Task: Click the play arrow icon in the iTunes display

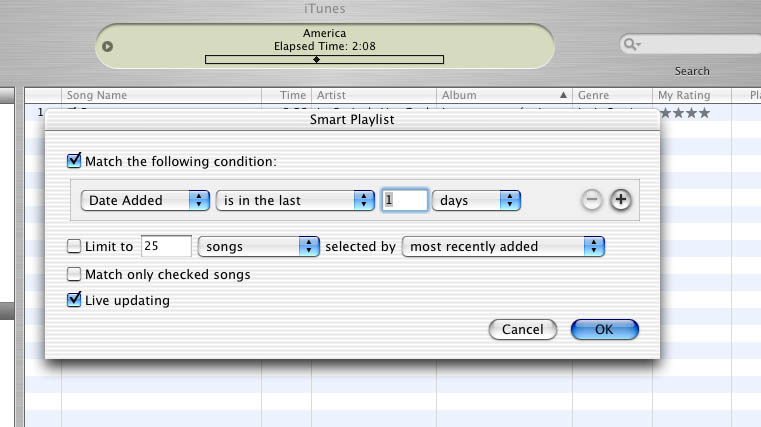Action: click(x=108, y=47)
